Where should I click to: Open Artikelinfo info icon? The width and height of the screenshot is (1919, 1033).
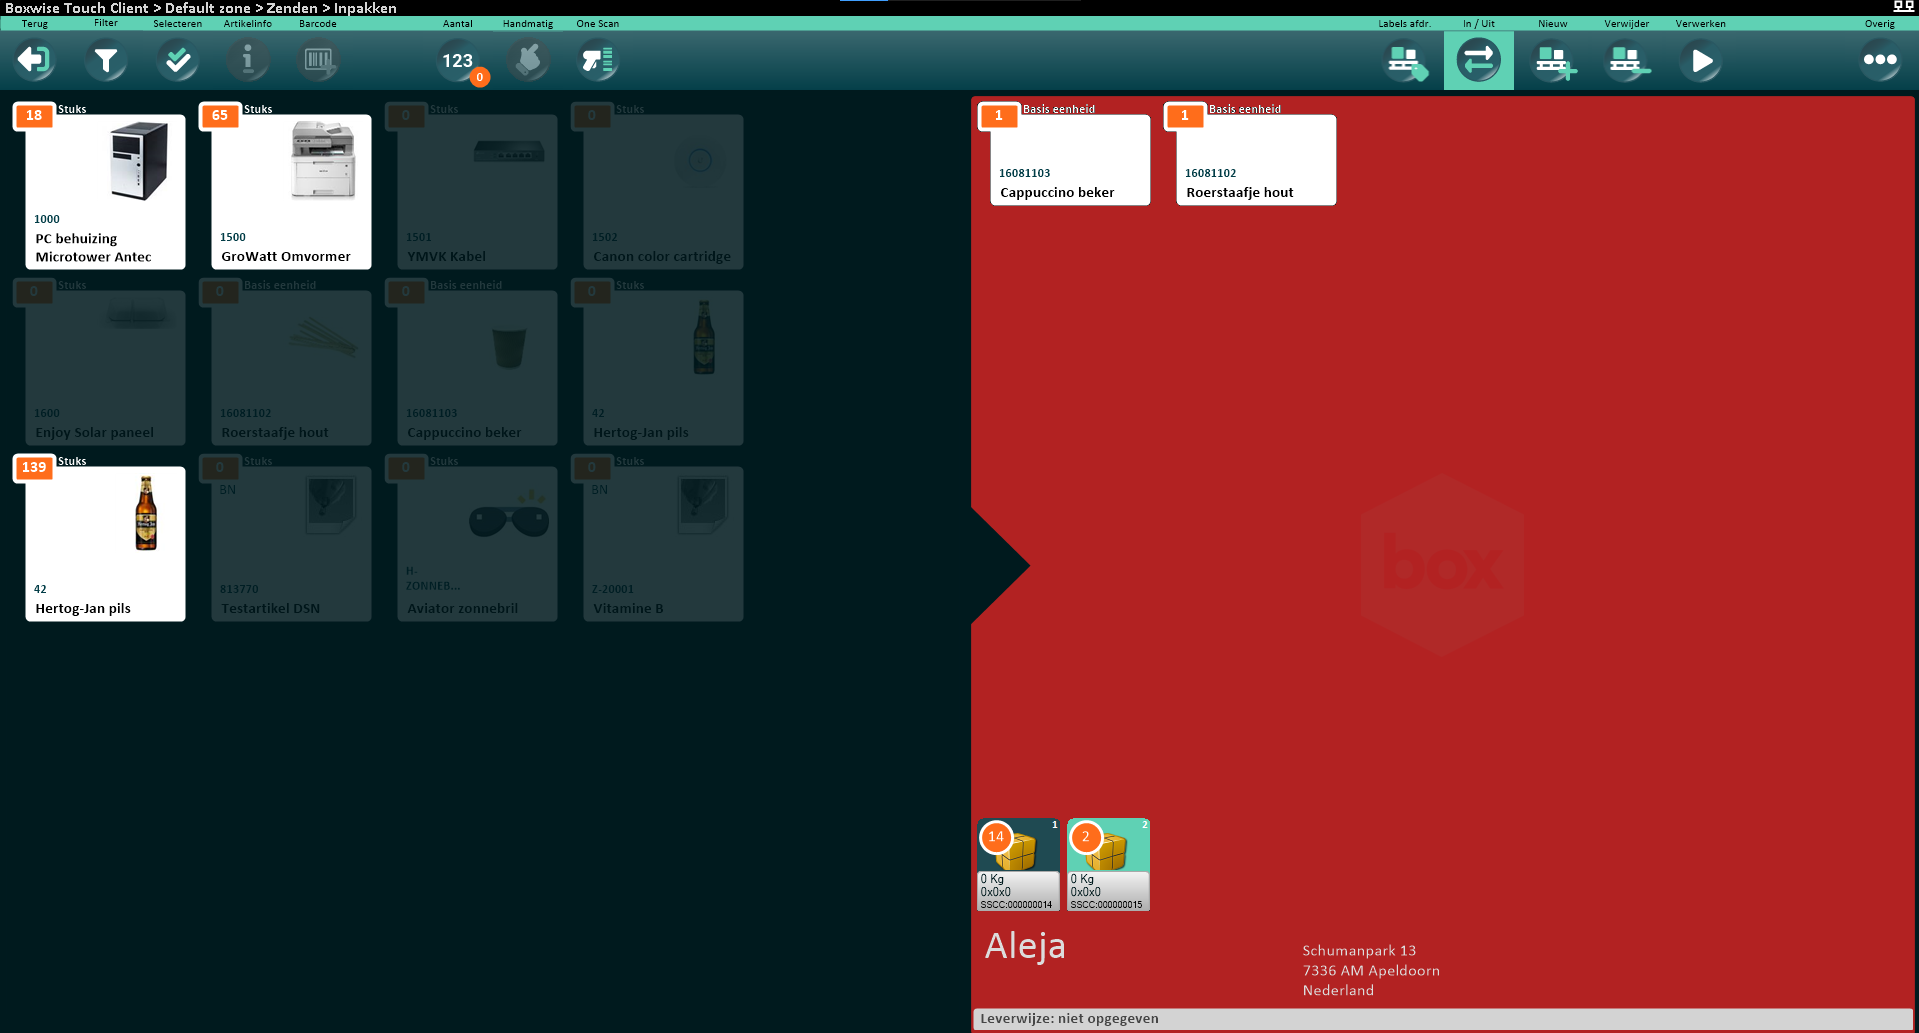[x=248, y=61]
